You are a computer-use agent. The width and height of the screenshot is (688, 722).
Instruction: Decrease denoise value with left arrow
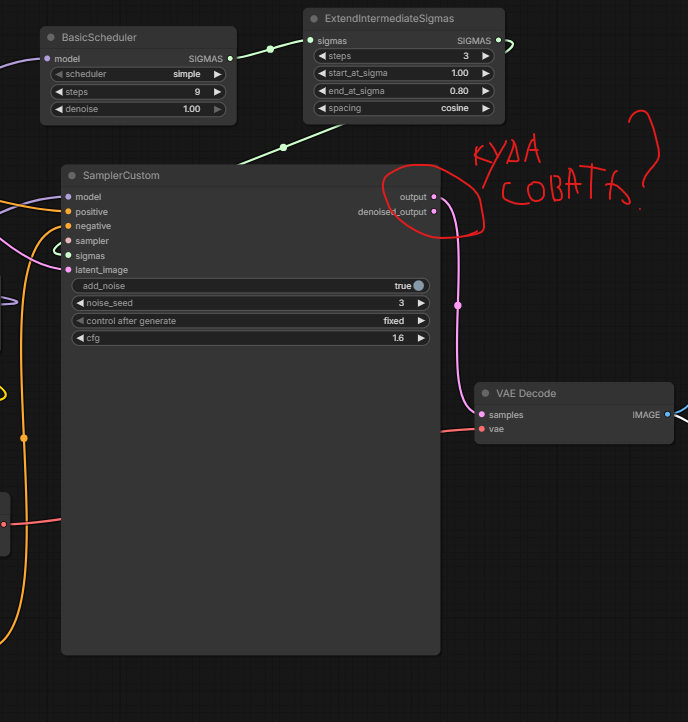58,109
